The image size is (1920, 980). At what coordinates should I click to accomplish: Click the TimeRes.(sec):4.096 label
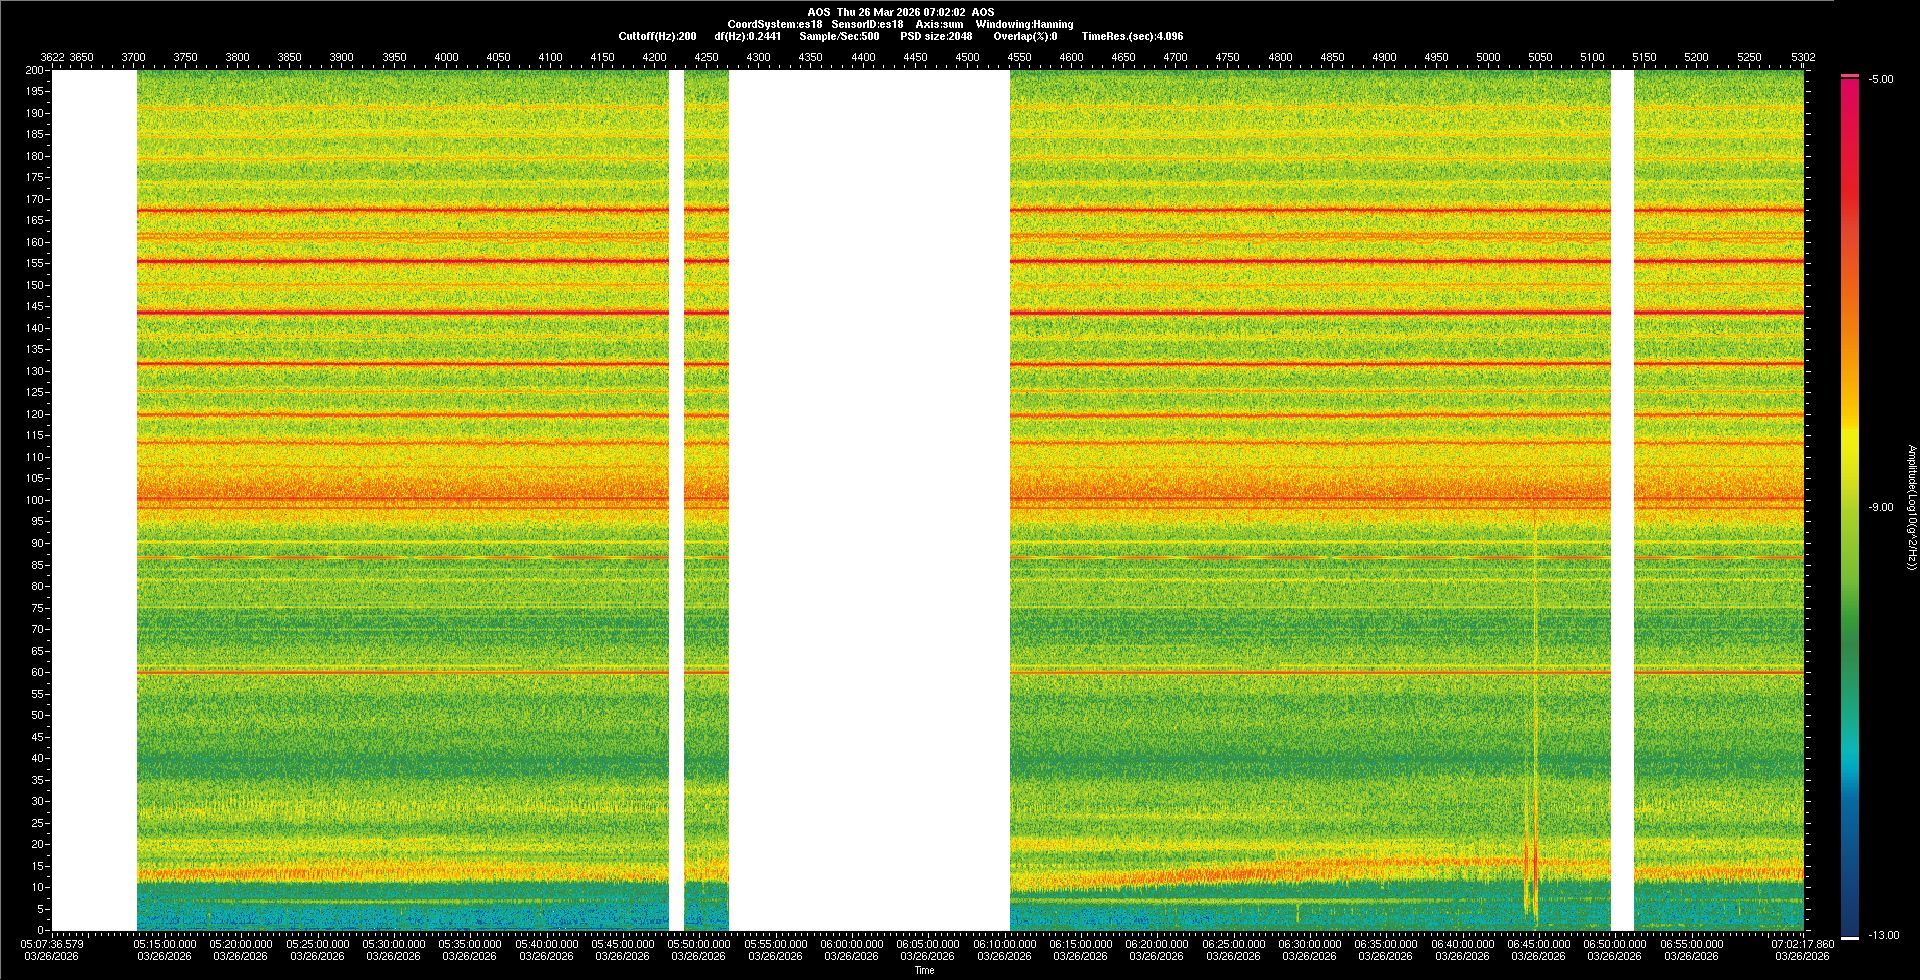pos(1132,36)
